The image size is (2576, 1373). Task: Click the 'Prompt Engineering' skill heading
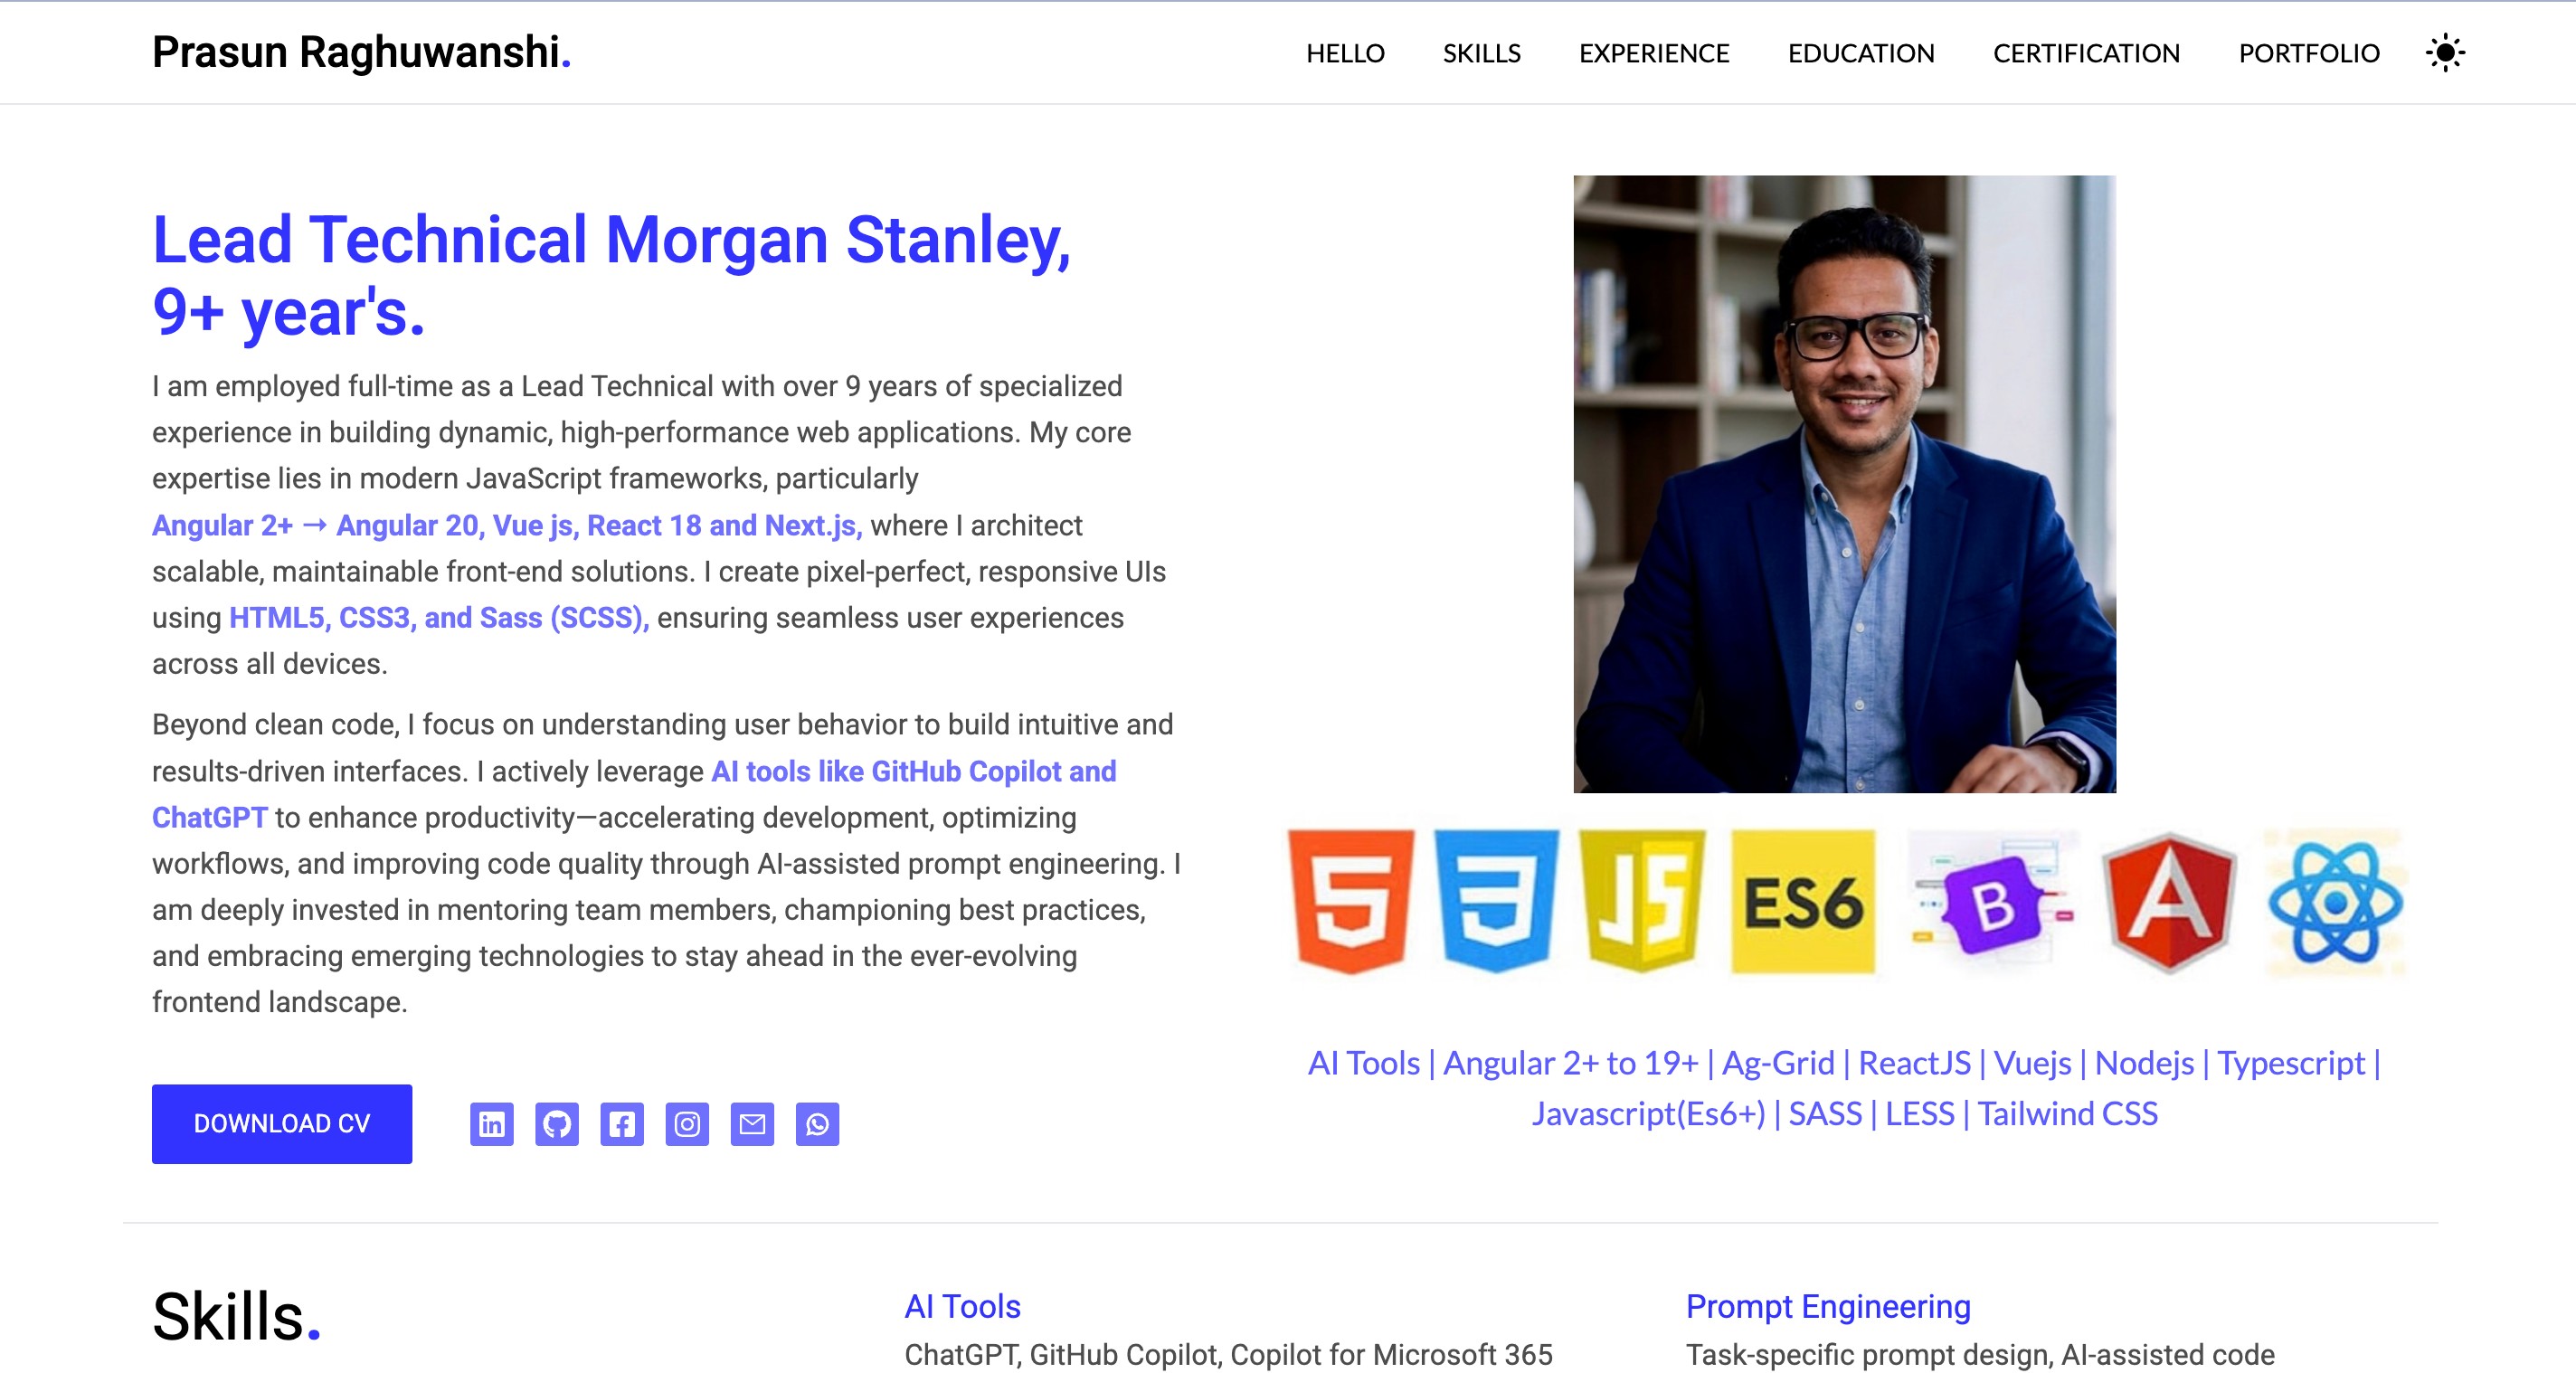pyautogui.click(x=1828, y=1307)
